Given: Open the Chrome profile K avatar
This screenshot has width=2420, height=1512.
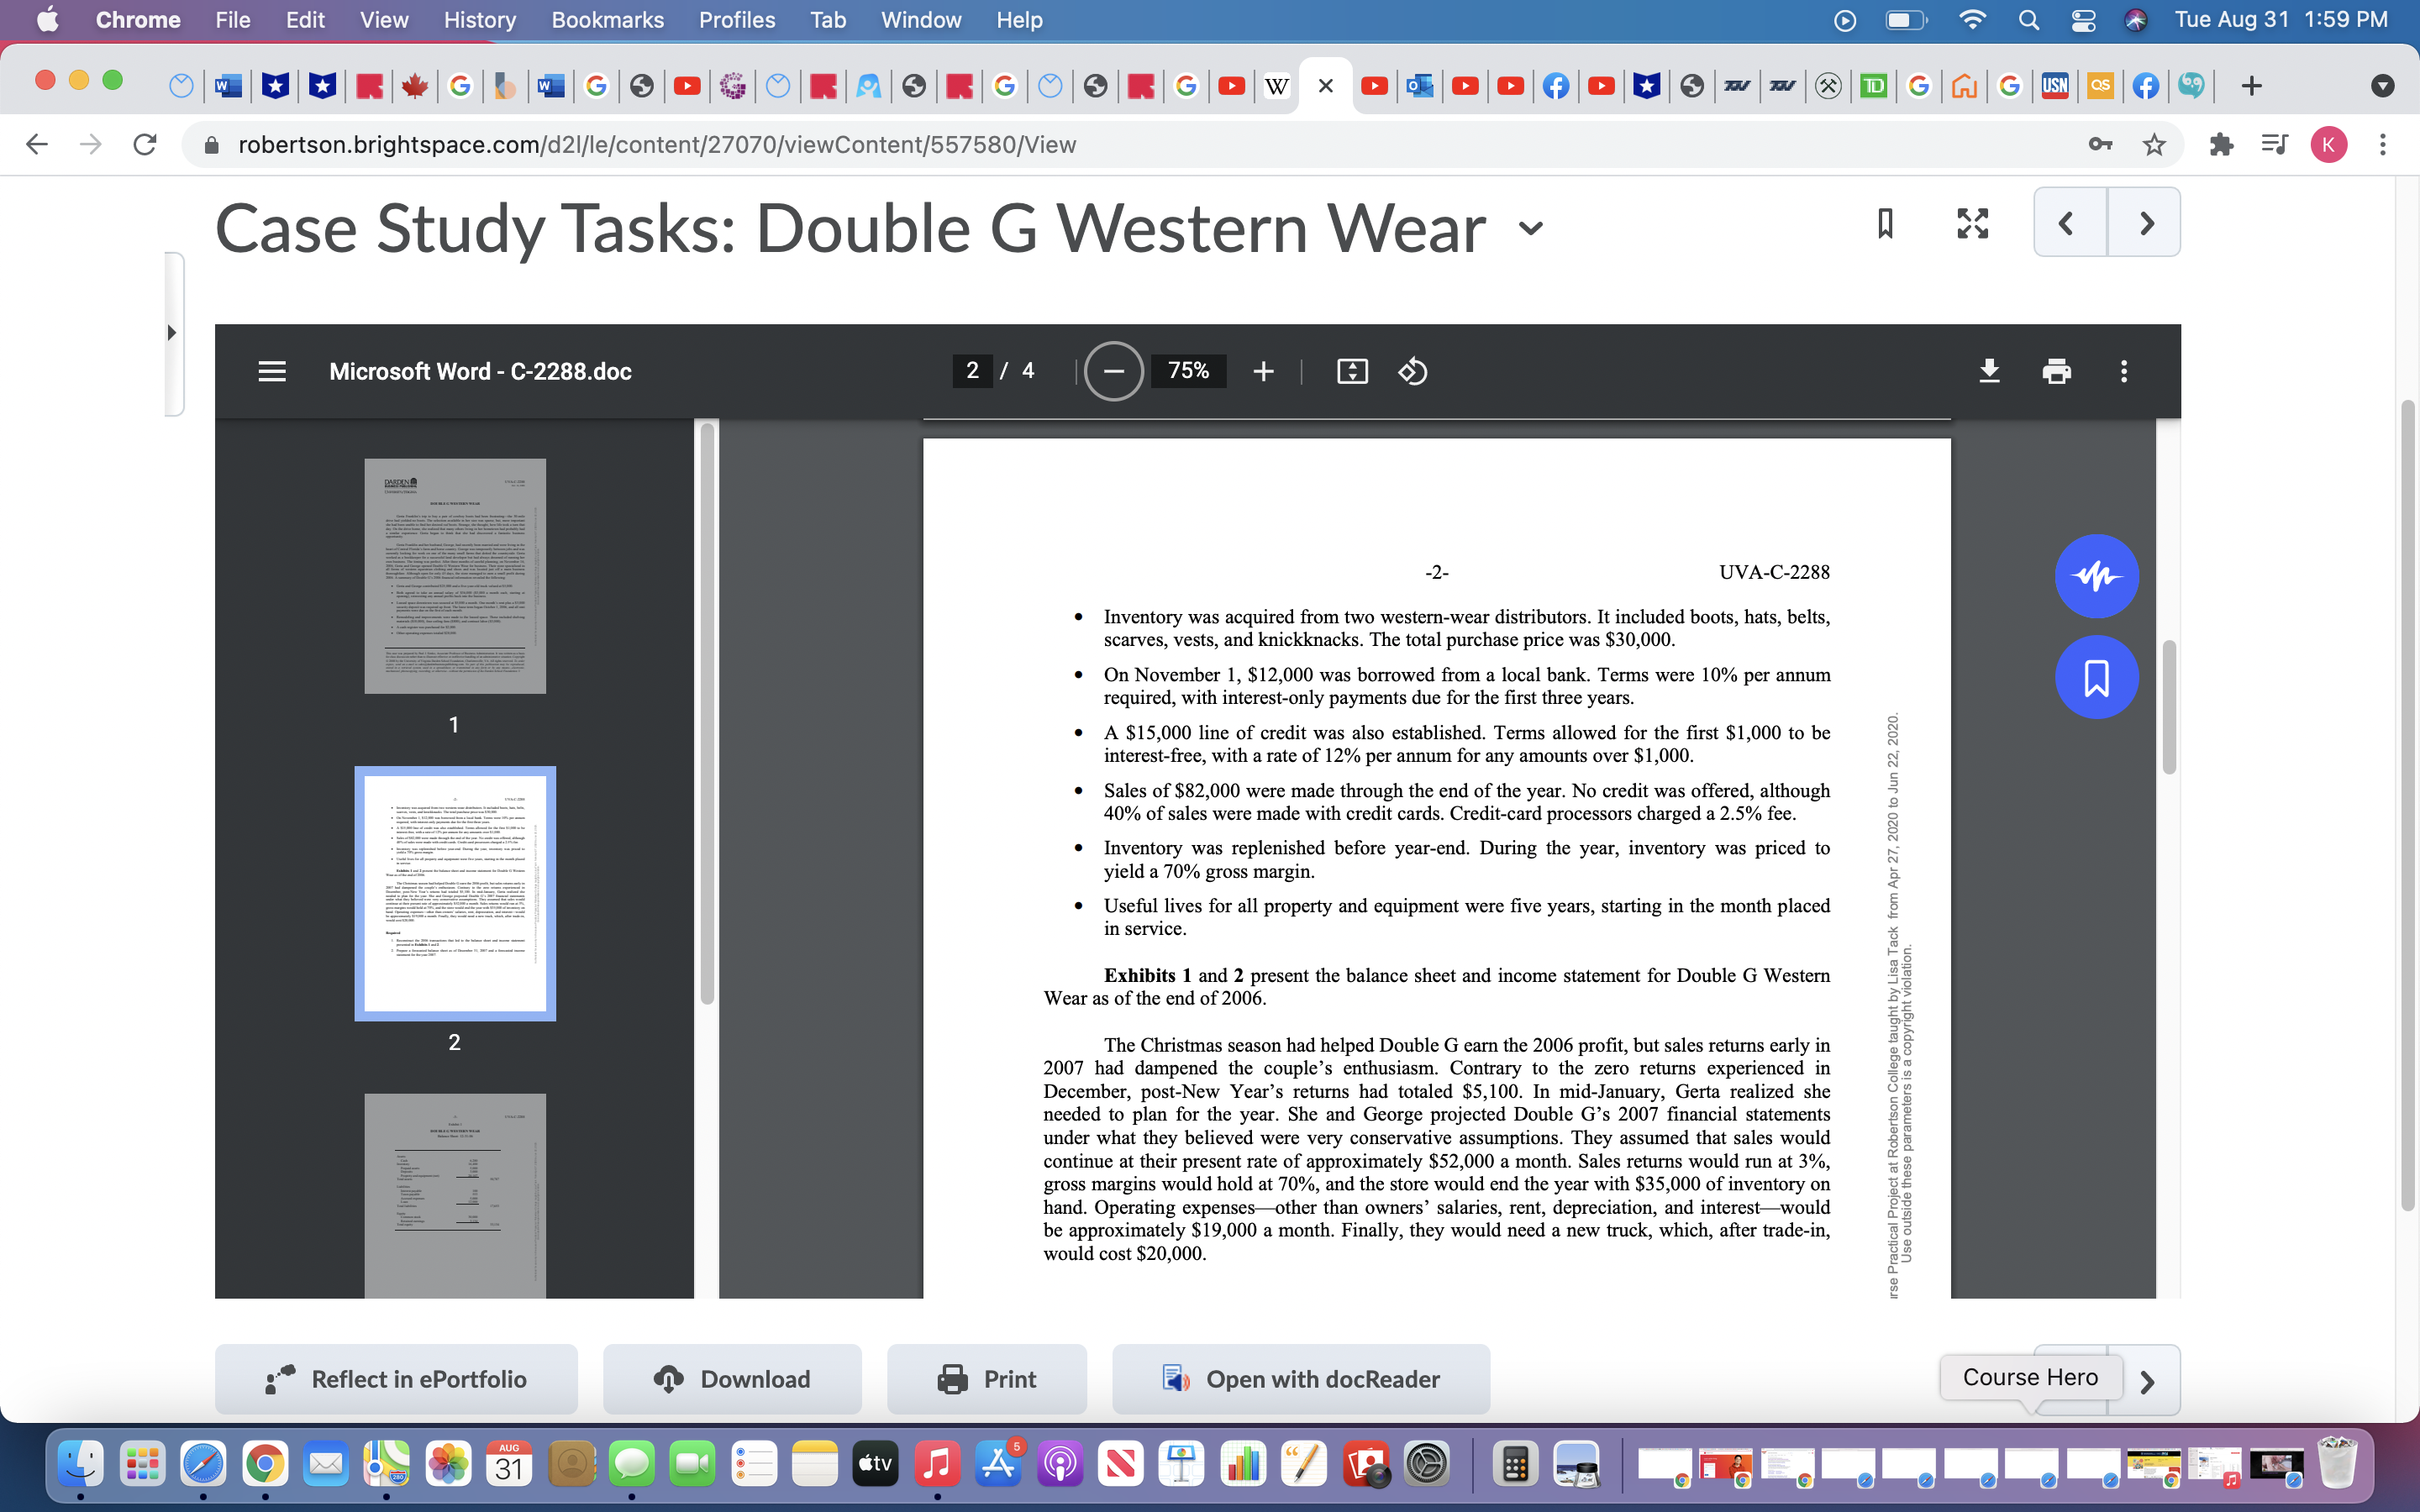Looking at the screenshot, I should (2328, 144).
